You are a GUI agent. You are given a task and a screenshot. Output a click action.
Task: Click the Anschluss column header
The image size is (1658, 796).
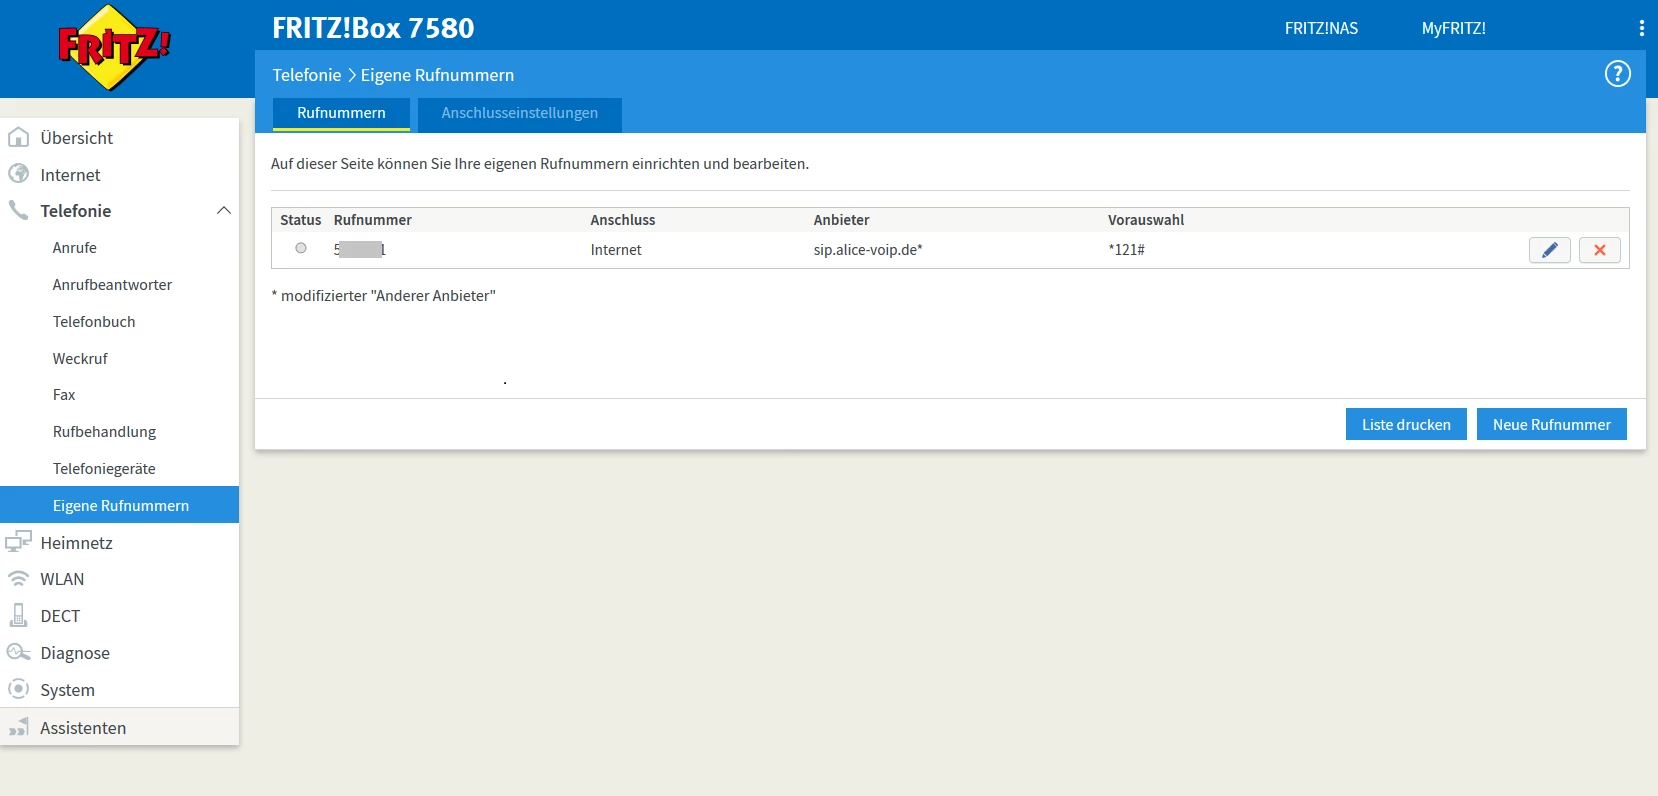[623, 220]
